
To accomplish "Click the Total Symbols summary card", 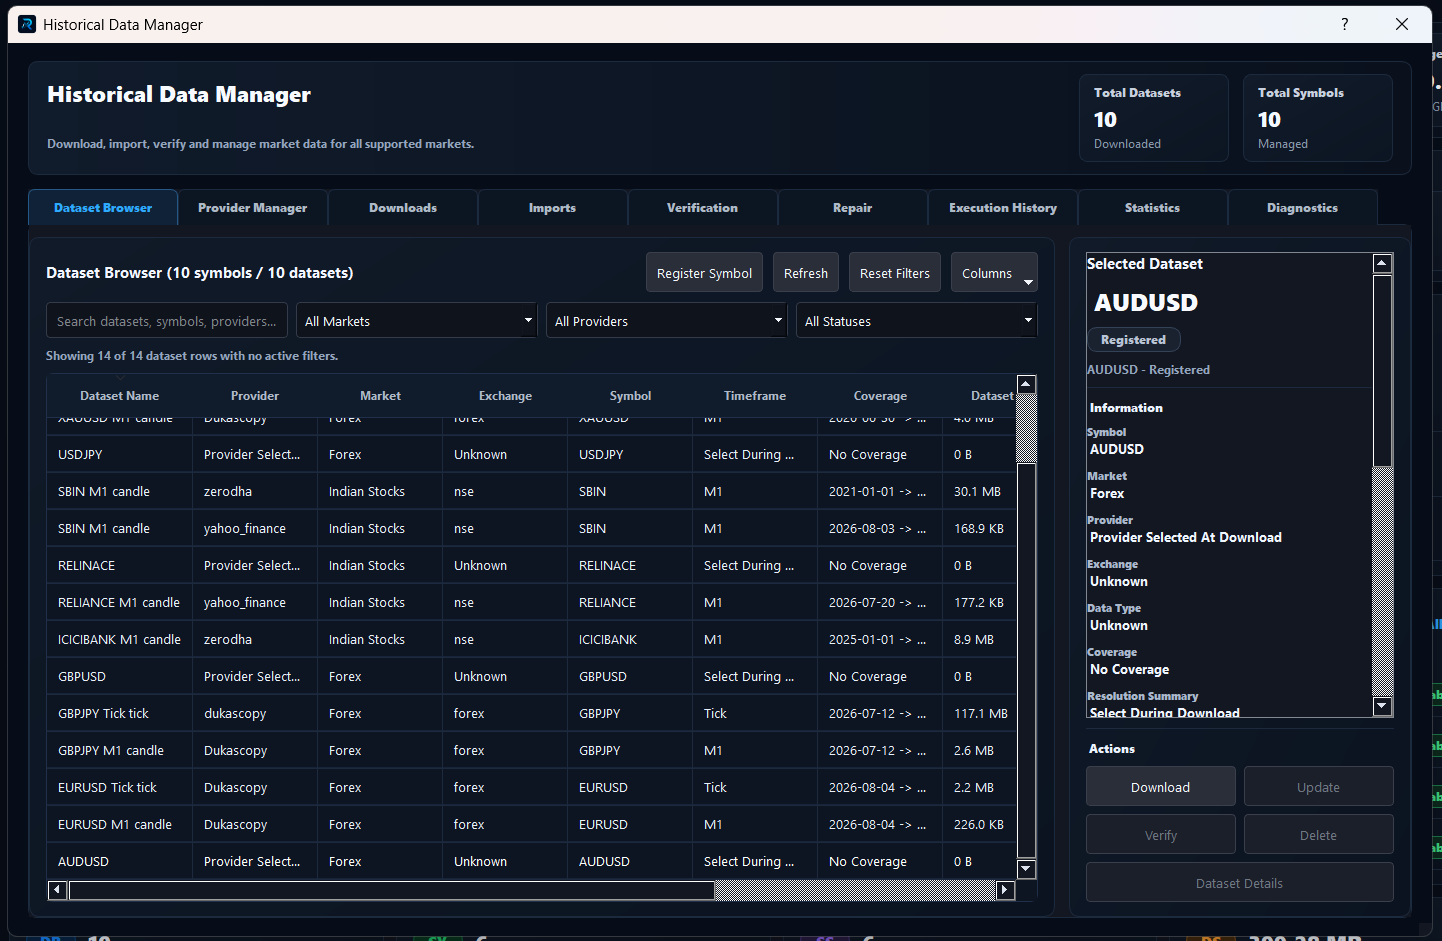I will [1318, 118].
